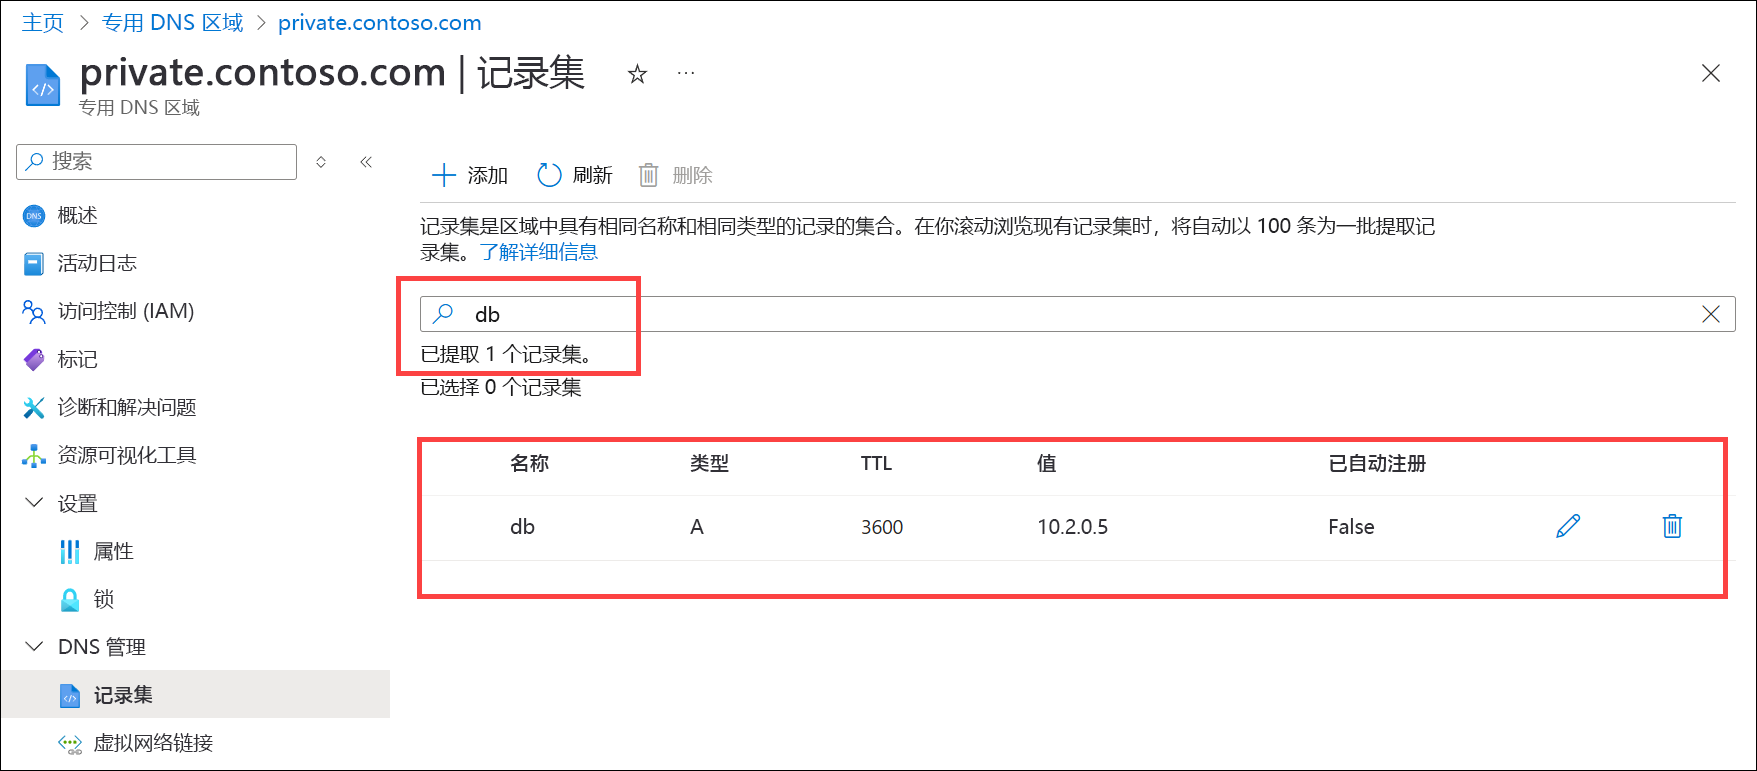Viewport: 1757px width, 771px height.
Task: Click the magnifier icon in record filter
Action: pos(442,314)
